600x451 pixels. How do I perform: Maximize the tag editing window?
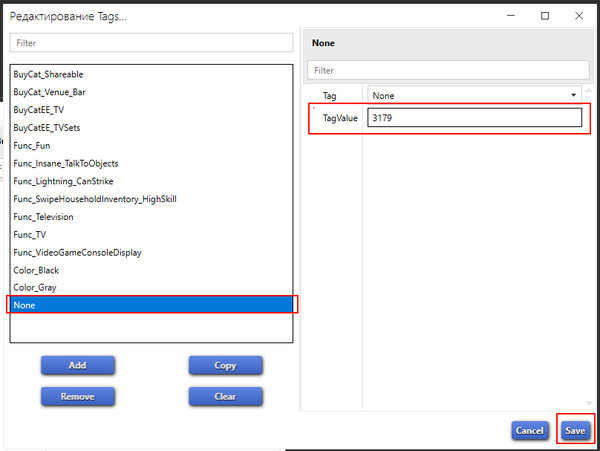pos(545,16)
